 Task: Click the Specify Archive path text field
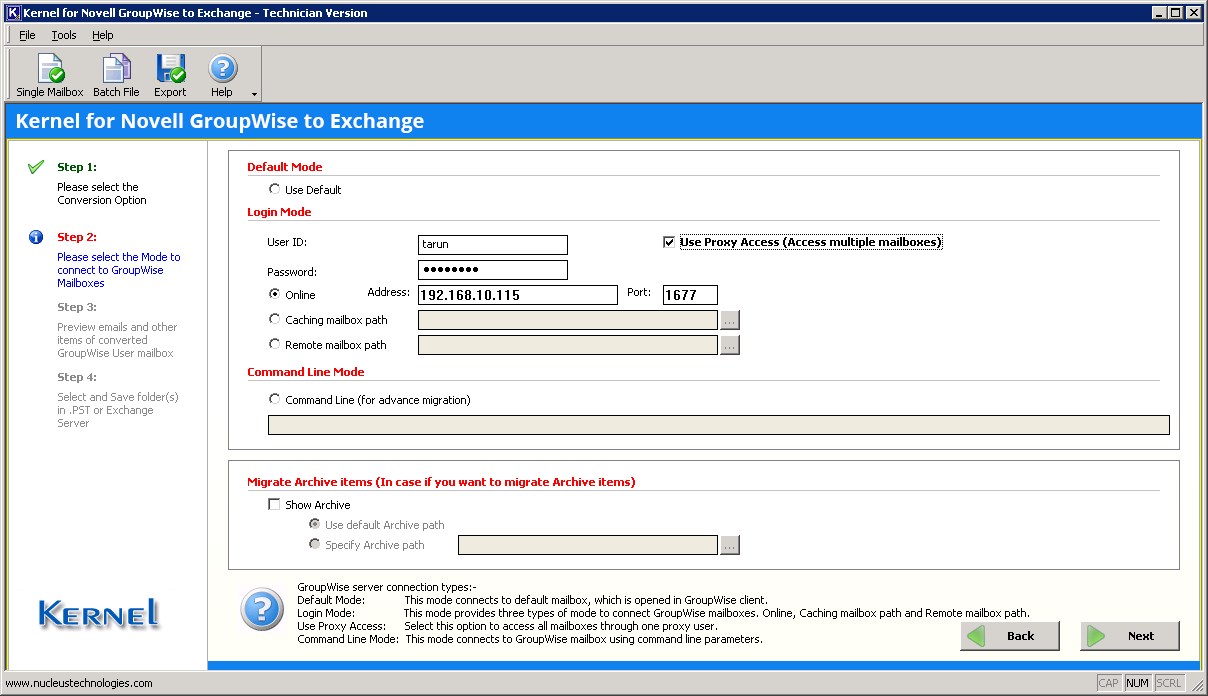click(588, 545)
